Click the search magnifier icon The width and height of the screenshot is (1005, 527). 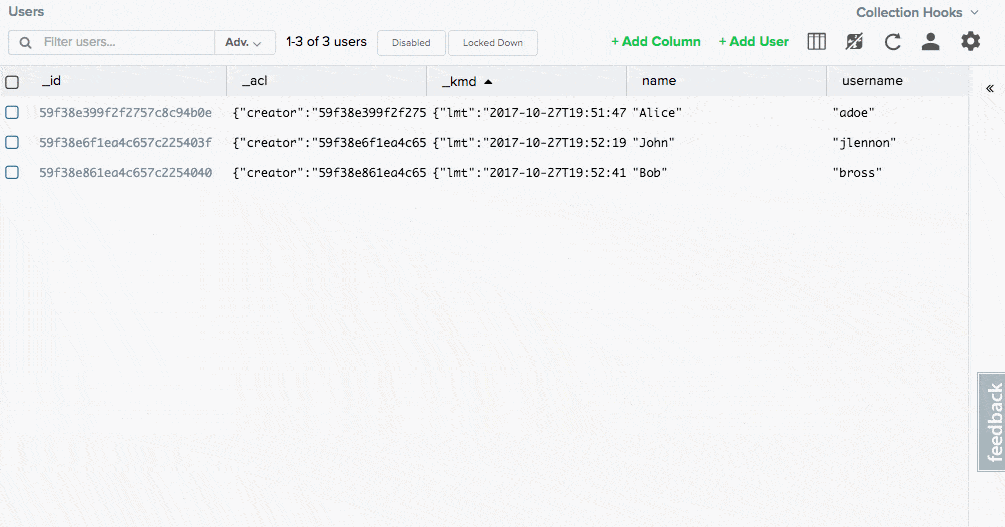click(x=25, y=43)
